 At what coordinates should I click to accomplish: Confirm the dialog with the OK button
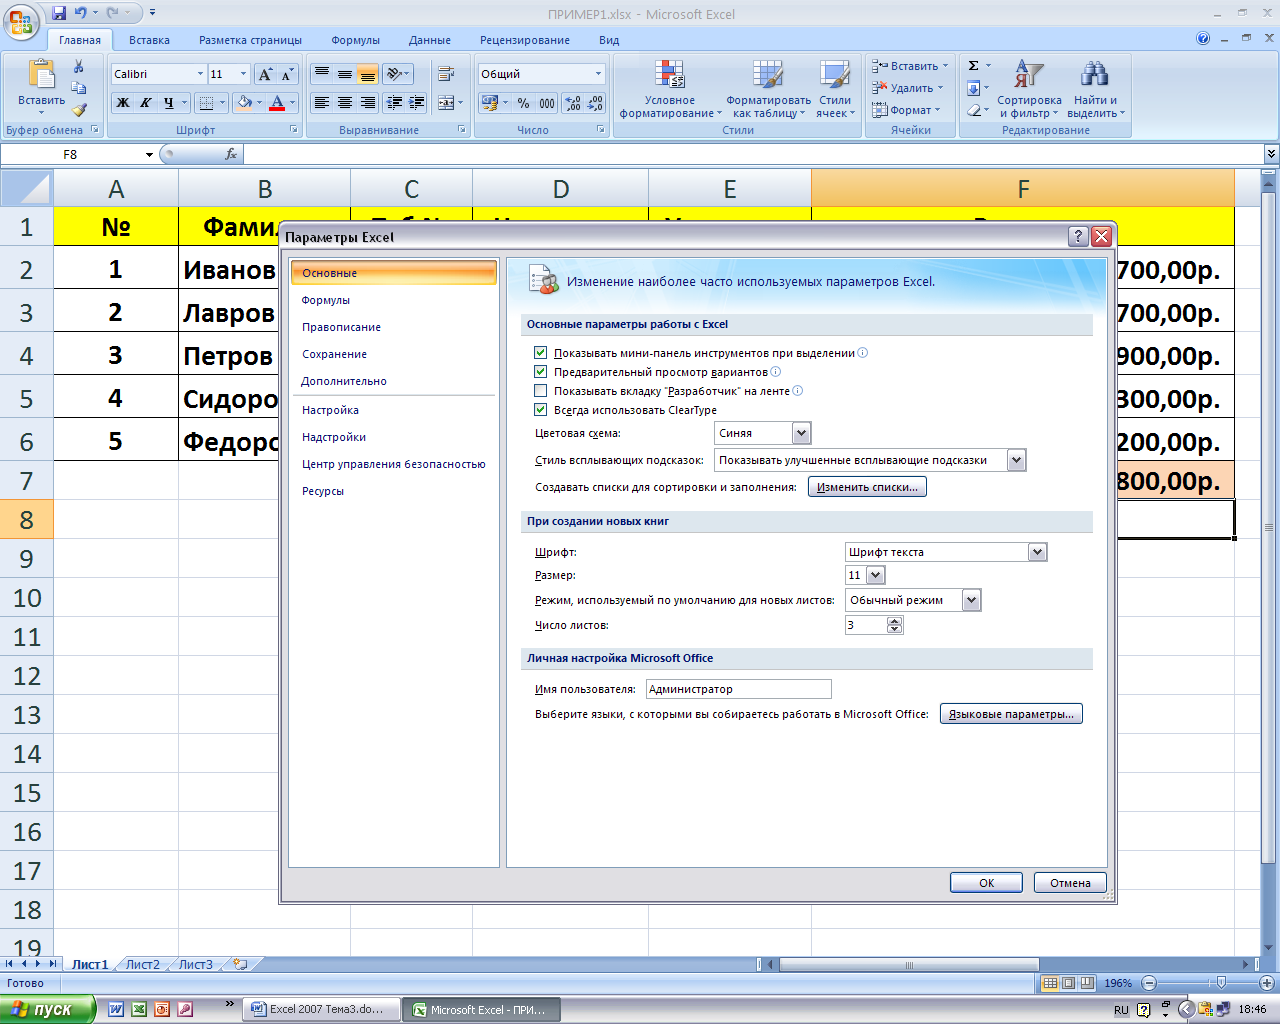point(986,883)
